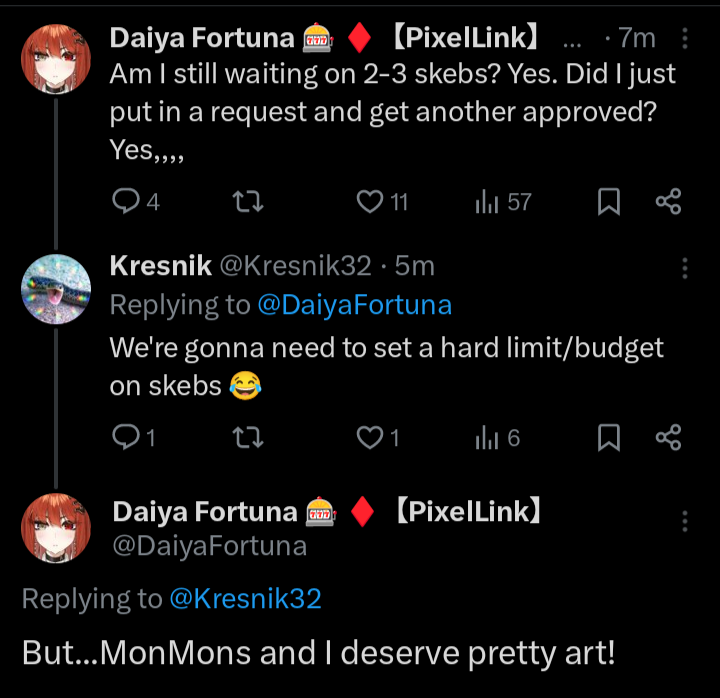The width and height of the screenshot is (720, 698).
Task: Like the tweet with 11 likes
Action: click(x=370, y=203)
